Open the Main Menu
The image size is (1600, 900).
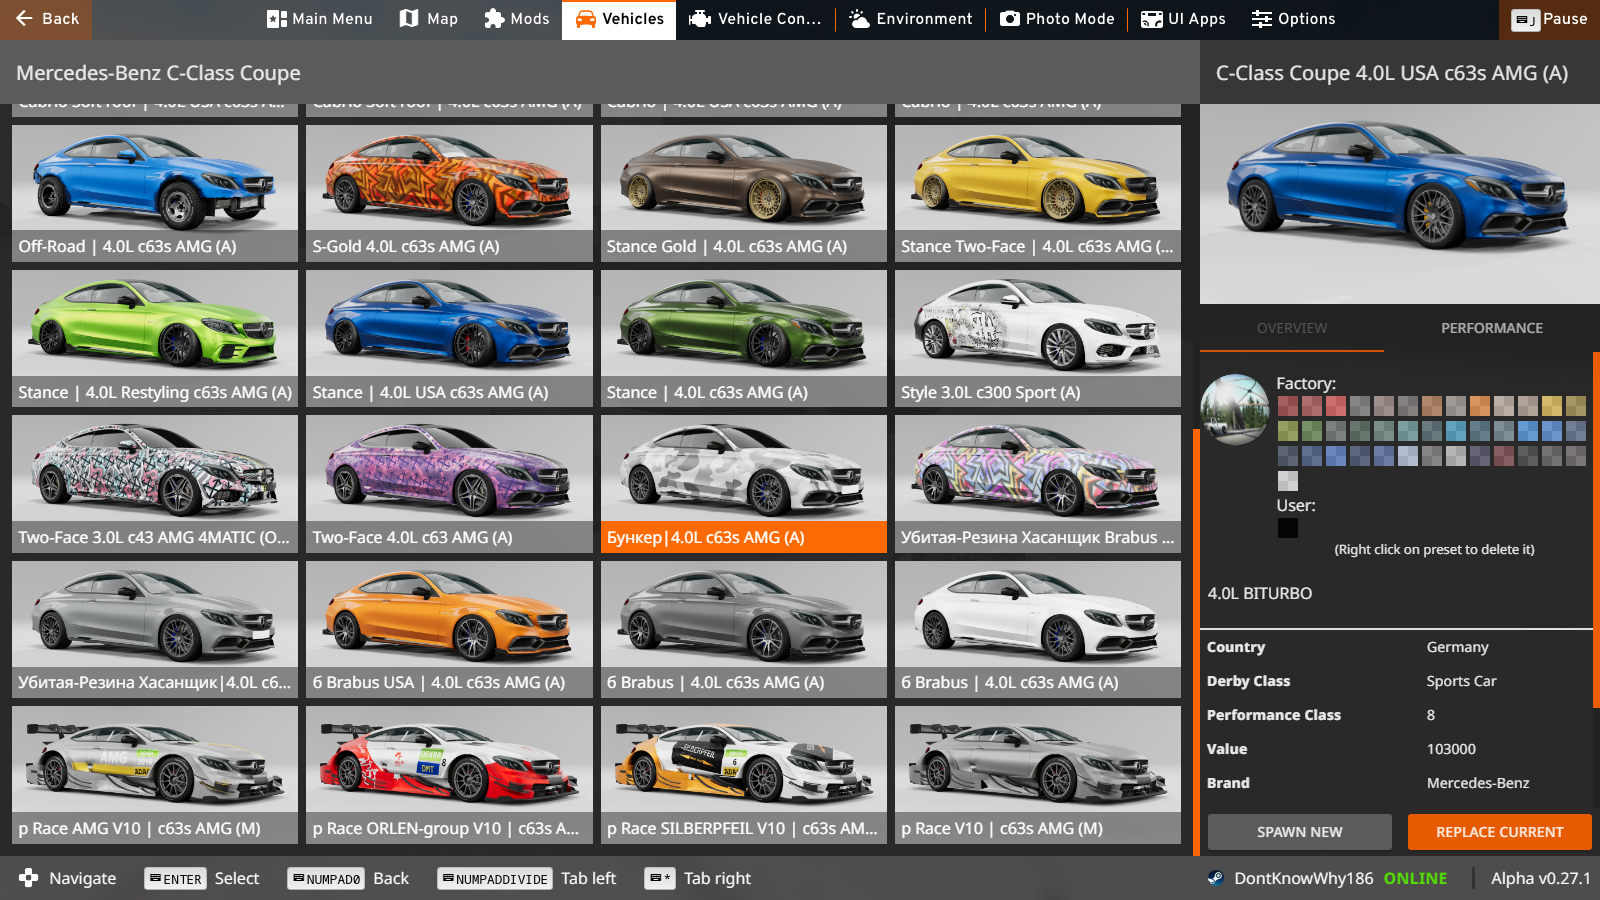point(320,19)
